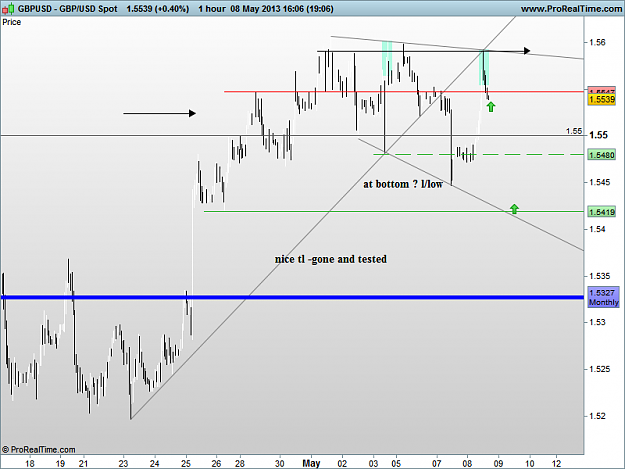Select the green 1.5480 price level tag

601,155
